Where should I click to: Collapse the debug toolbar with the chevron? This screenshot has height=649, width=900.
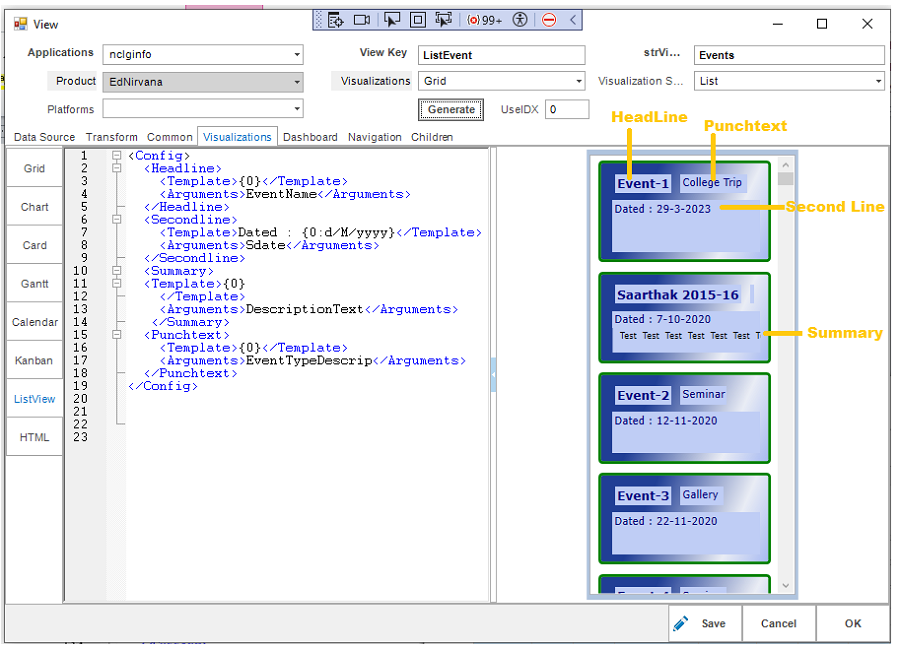click(573, 20)
